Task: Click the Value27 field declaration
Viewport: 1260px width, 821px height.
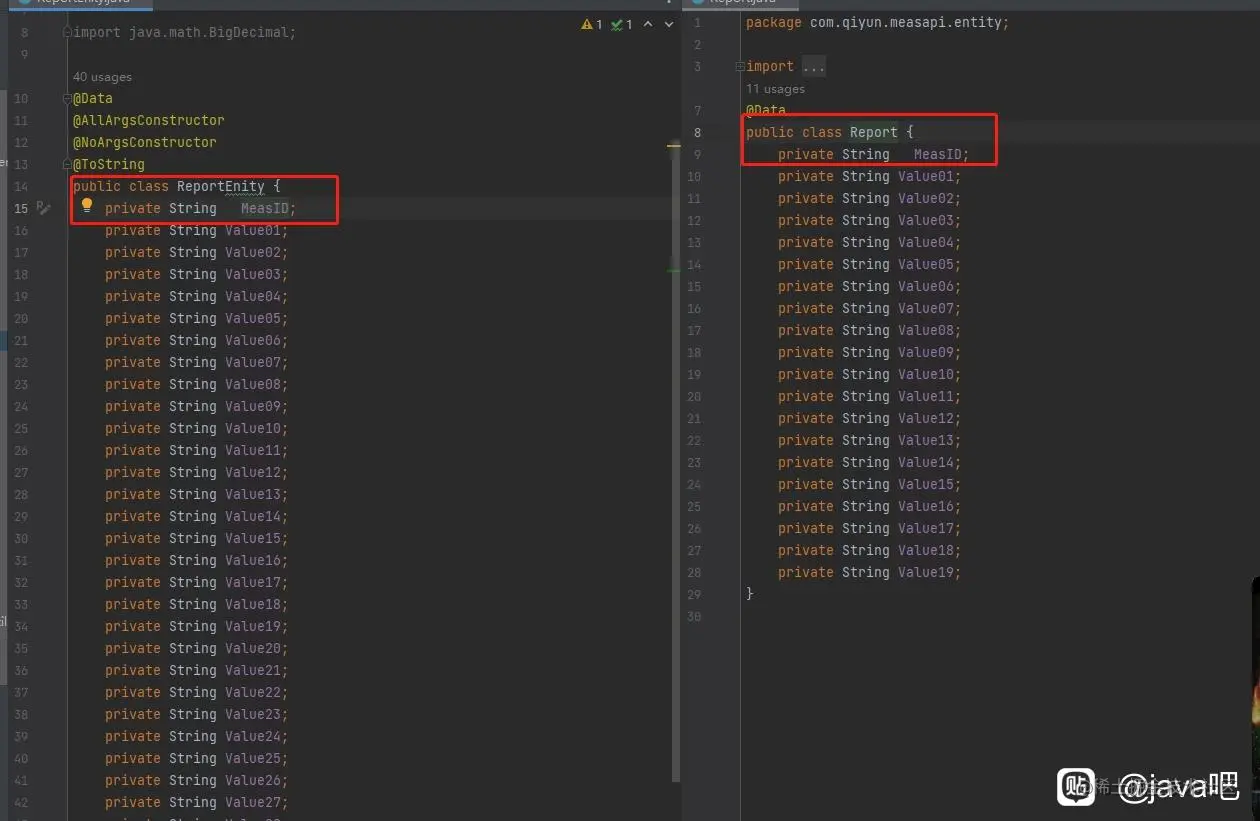Action: (x=196, y=802)
